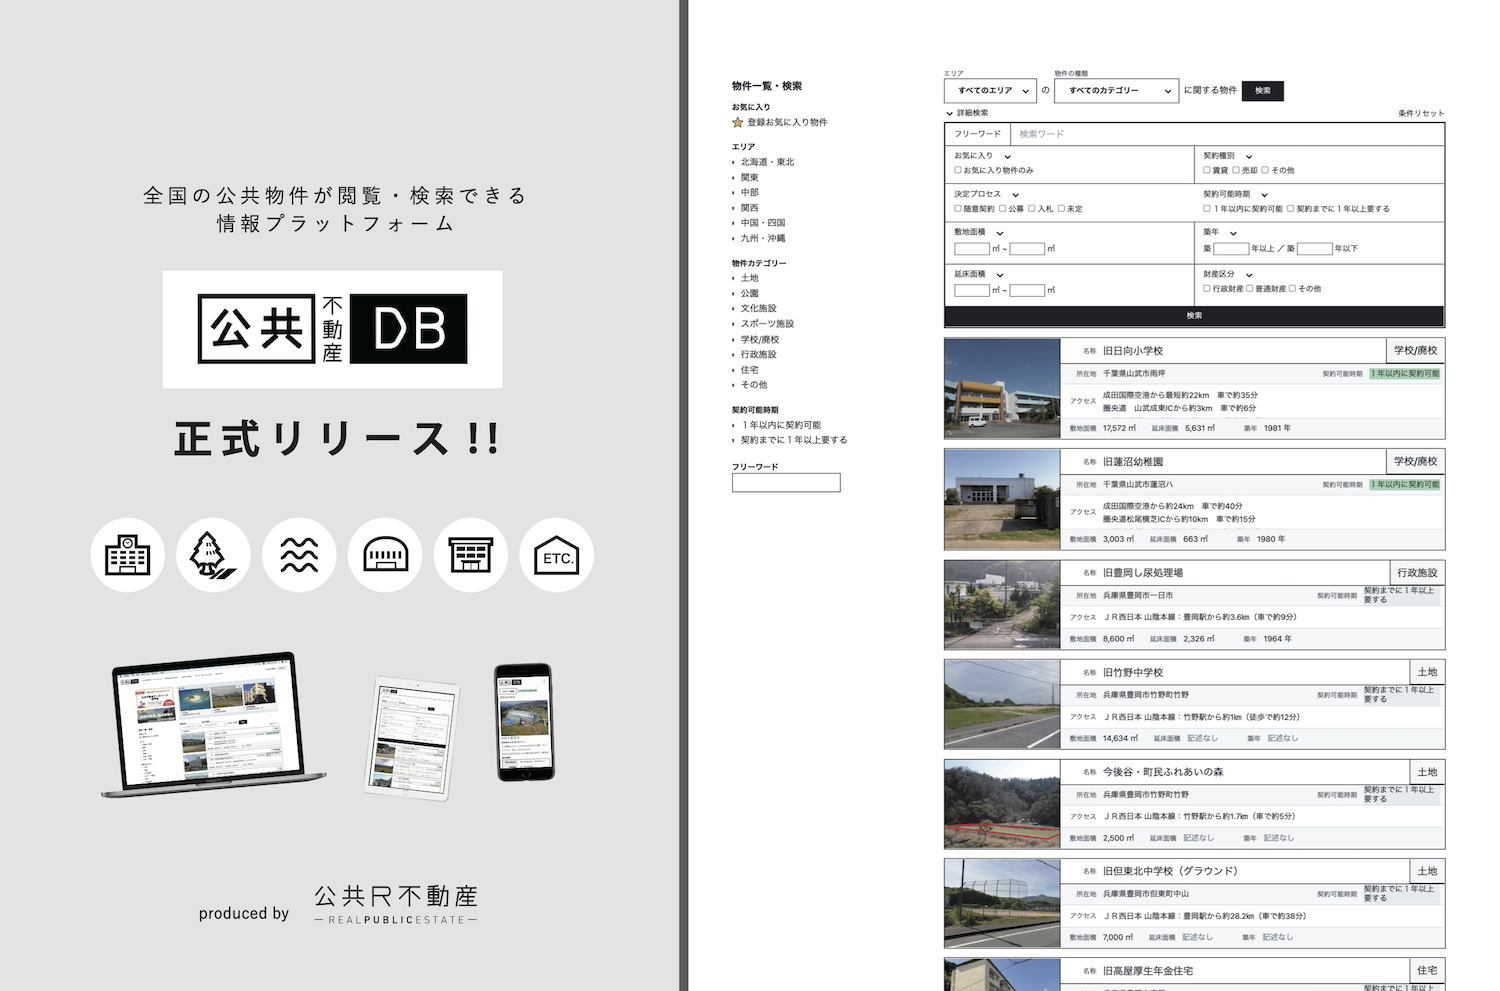
Task: Click the storefront warehouse category icon
Action: 471,555
